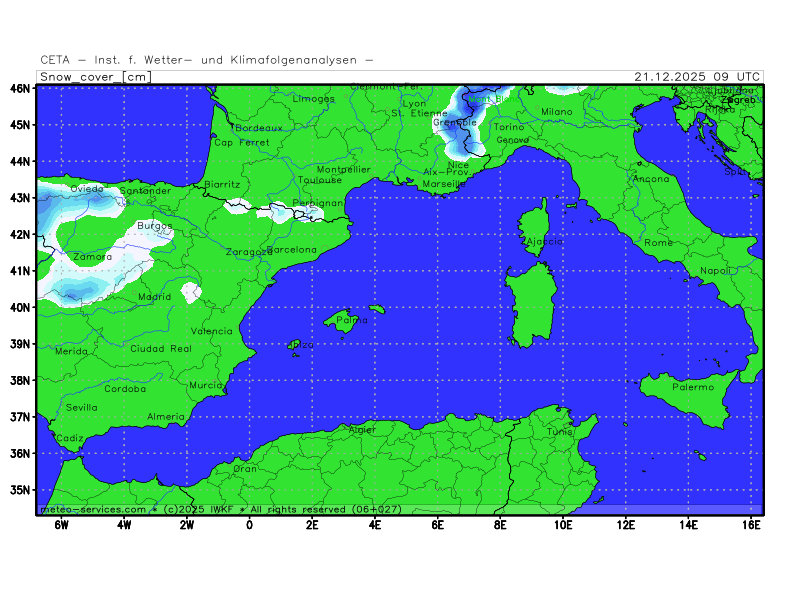Select the Sevilla city label

[82, 408]
